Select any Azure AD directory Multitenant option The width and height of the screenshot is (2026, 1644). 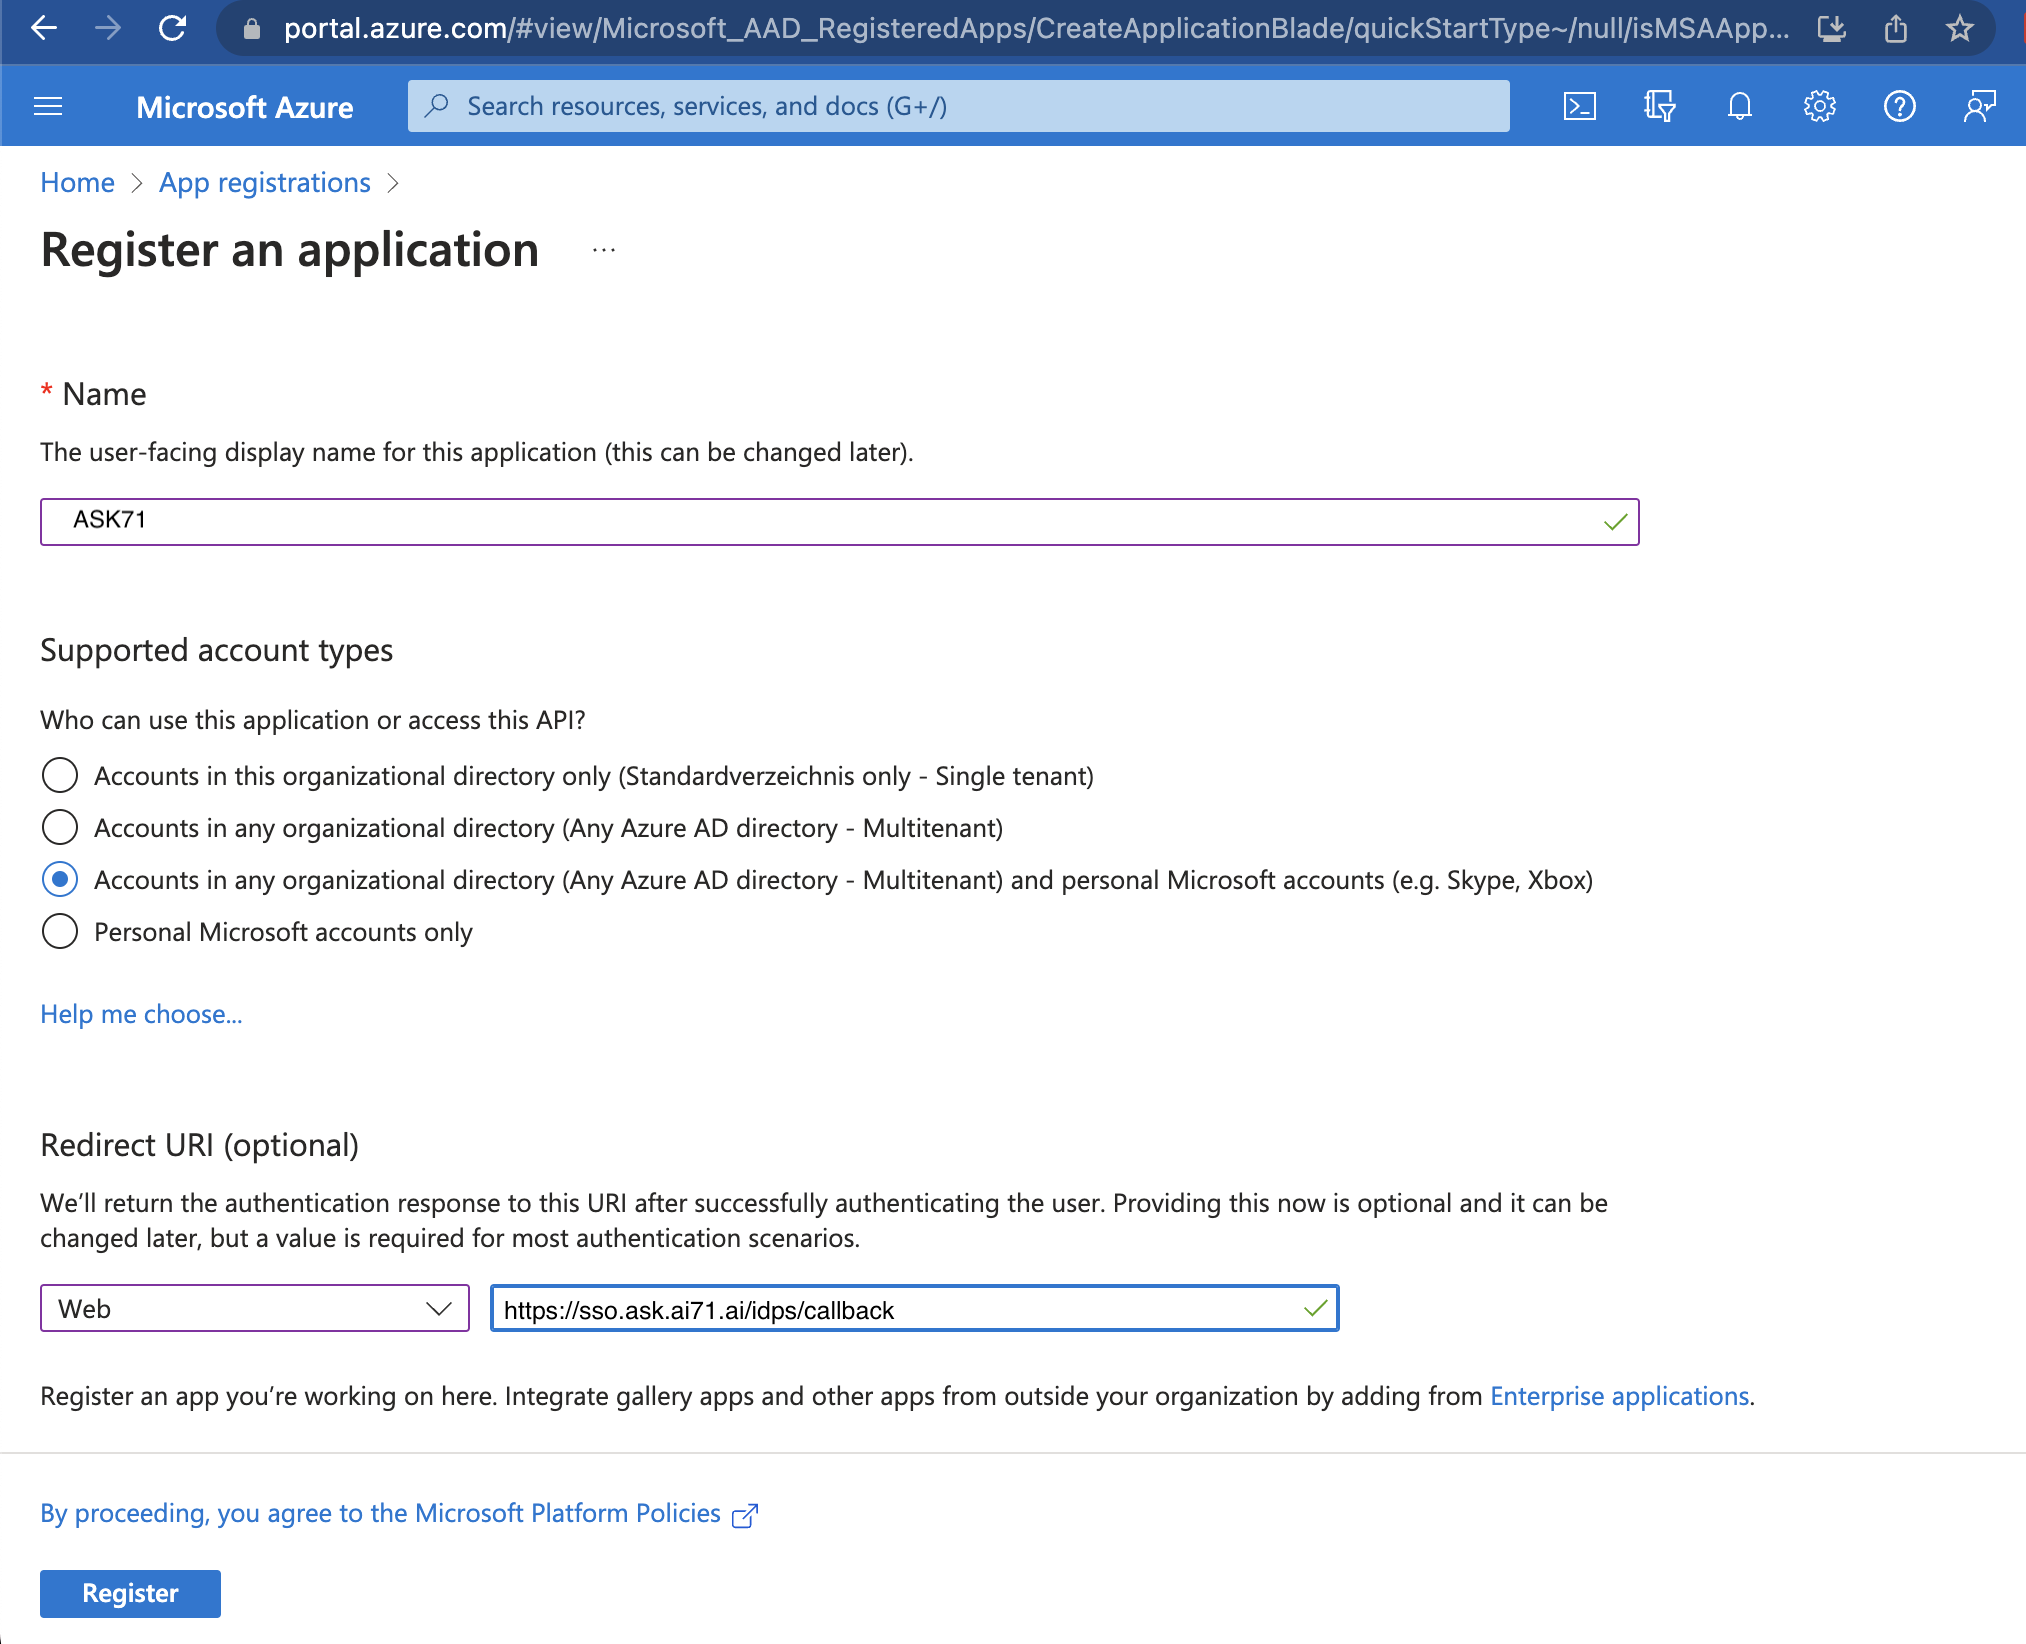tap(60, 827)
